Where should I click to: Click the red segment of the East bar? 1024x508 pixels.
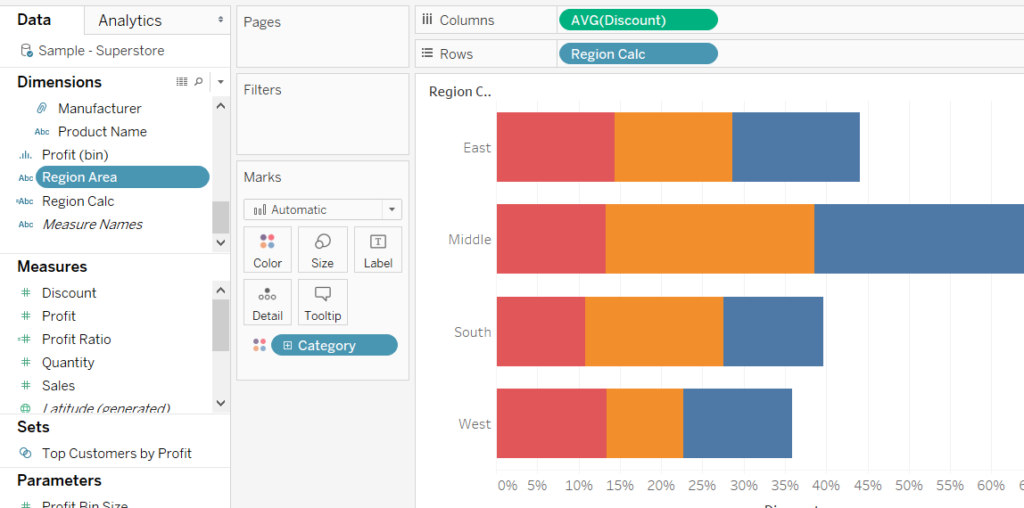pos(555,147)
